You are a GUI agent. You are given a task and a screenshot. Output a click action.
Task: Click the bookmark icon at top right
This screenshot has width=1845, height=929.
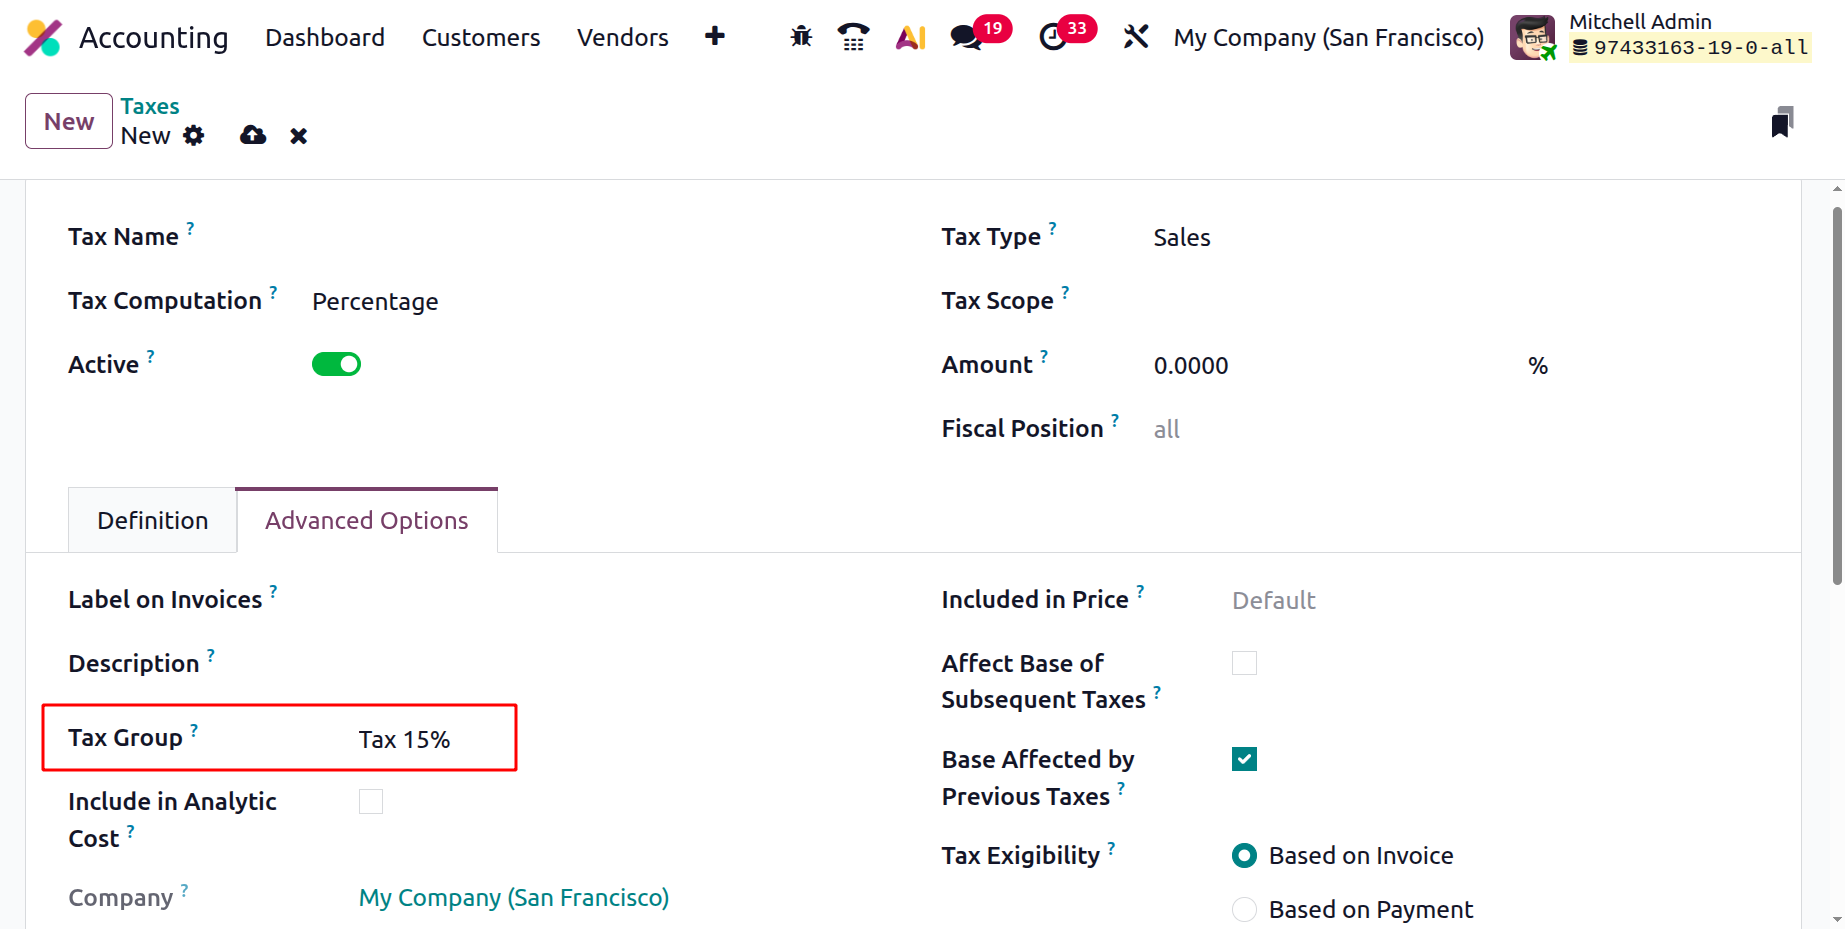pos(1782,122)
